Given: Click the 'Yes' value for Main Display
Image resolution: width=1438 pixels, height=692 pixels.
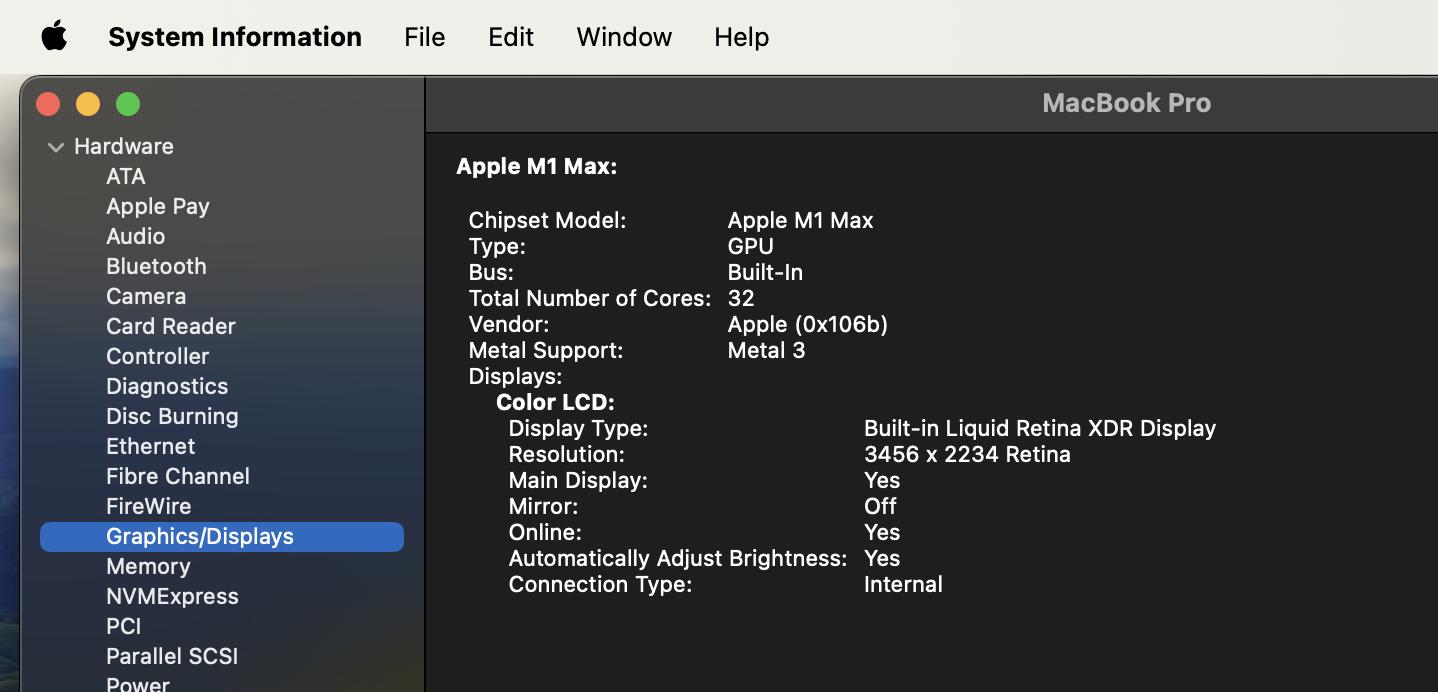Looking at the screenshot, I should pos(882,480).
